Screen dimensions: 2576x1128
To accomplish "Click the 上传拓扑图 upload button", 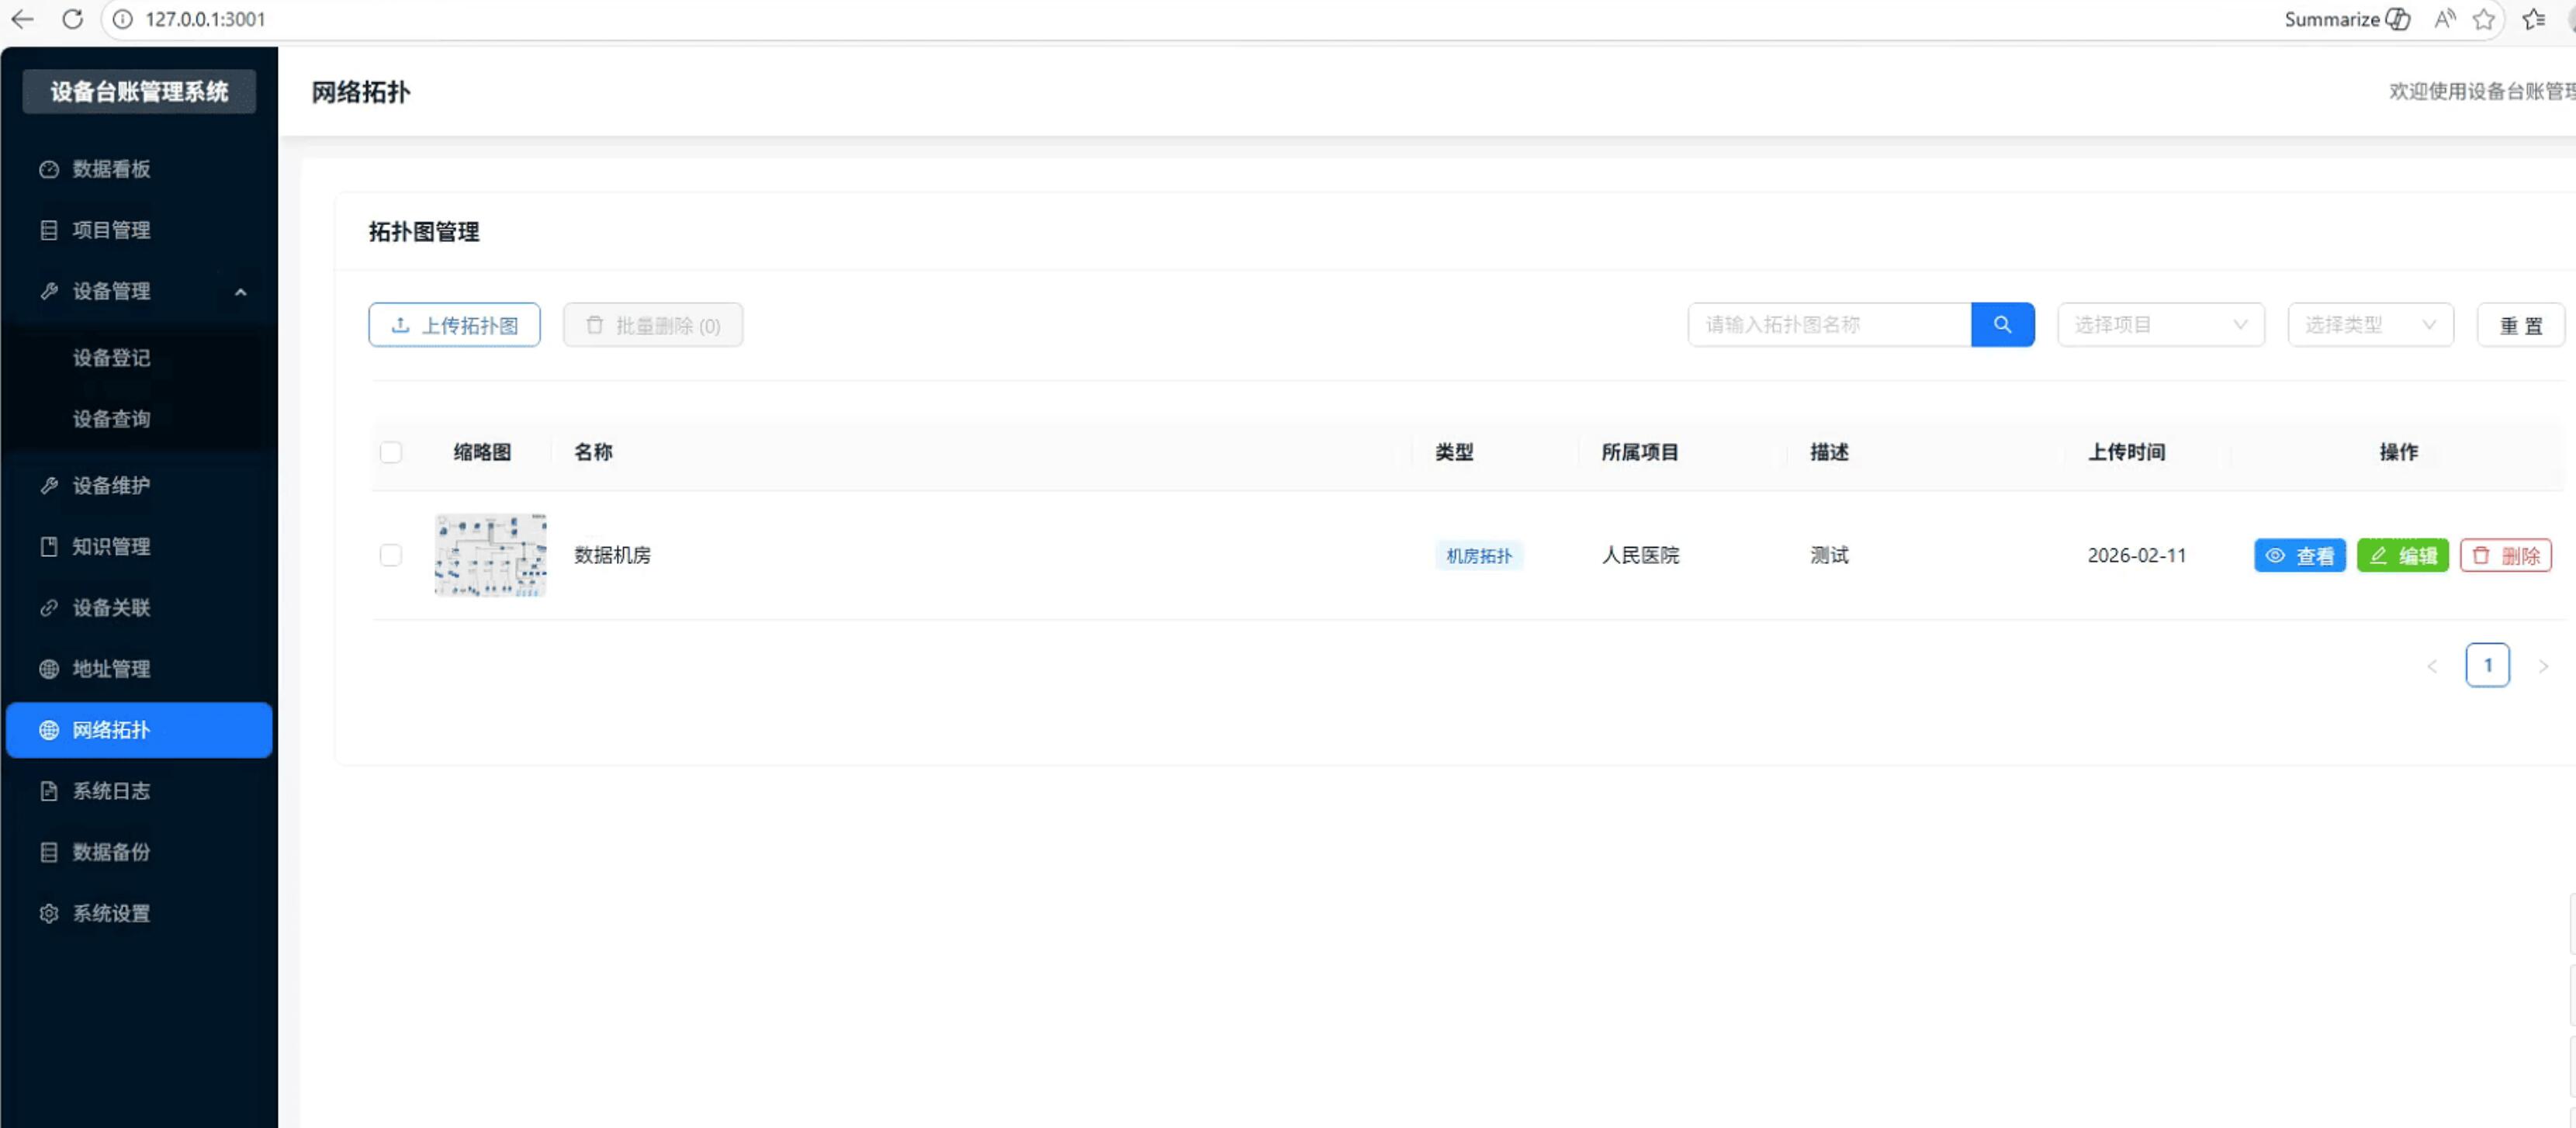I will click(x=454, y=325).
